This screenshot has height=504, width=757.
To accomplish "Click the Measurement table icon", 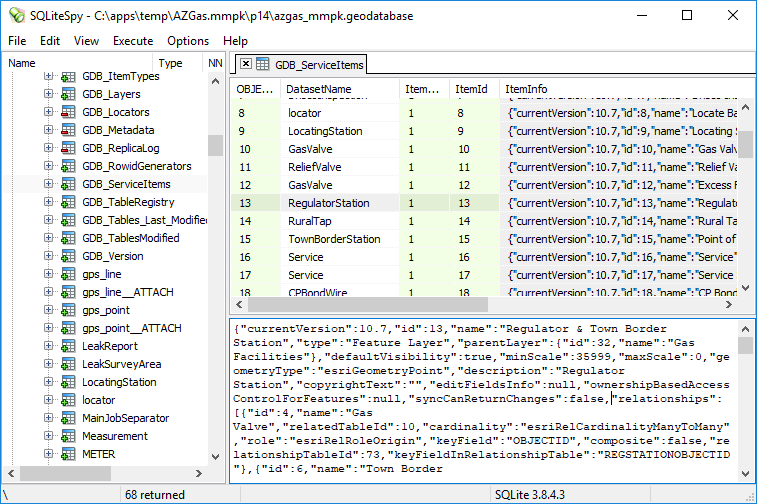I will coord(68,436).
